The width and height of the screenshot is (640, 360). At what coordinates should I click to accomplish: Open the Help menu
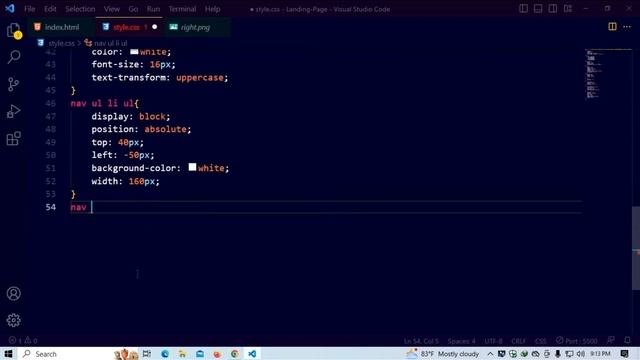[x=212, y=9]
